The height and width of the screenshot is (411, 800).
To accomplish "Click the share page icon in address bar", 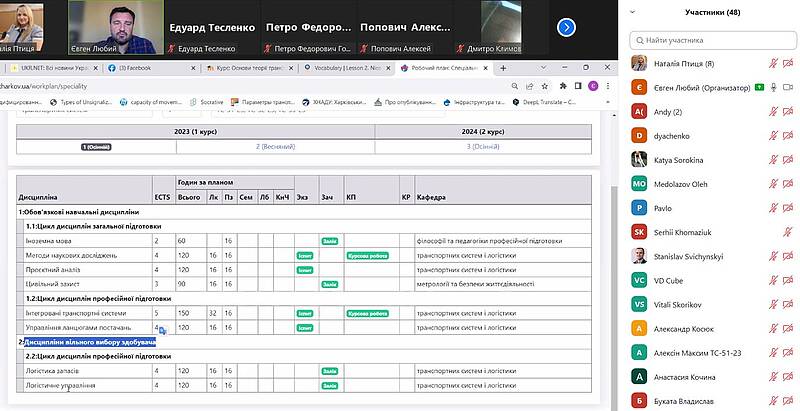I will 530,86.
